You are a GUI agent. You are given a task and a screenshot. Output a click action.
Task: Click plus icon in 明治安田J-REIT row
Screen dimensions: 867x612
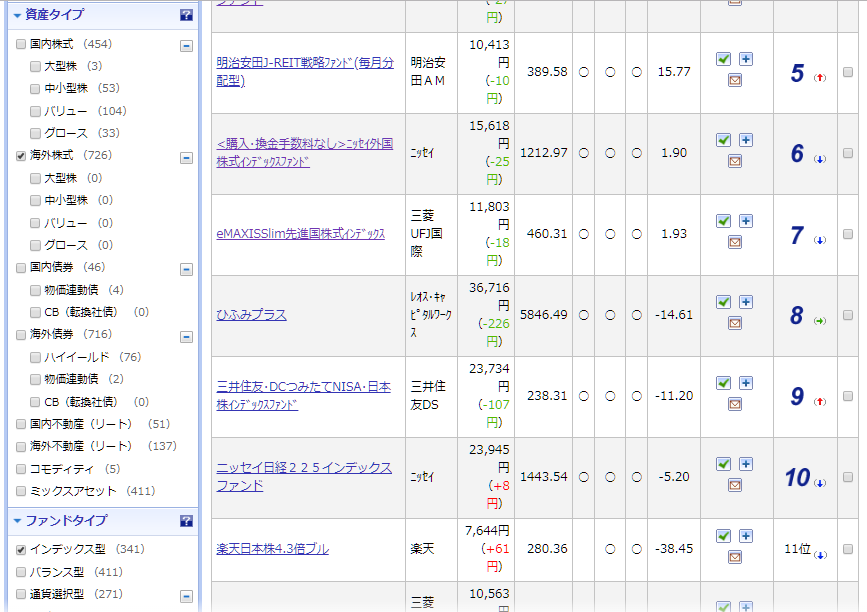click(x=746, y=59)
